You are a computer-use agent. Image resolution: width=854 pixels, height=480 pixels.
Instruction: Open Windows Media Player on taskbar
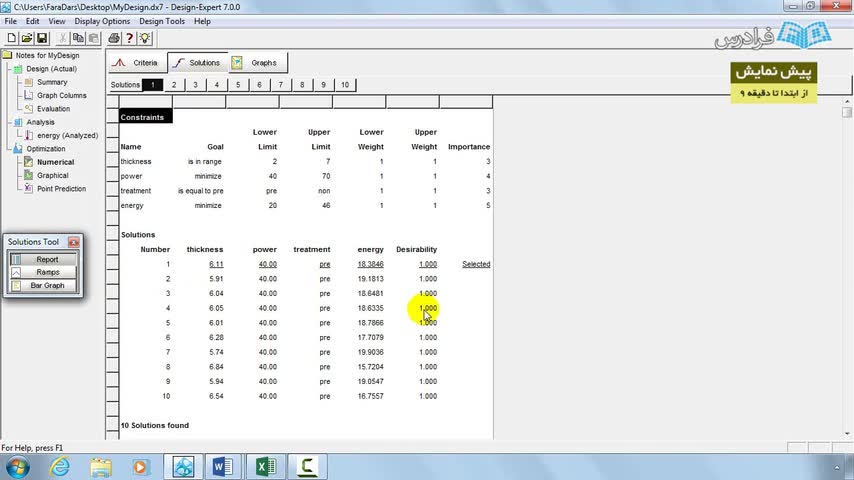tap(141, 467)
